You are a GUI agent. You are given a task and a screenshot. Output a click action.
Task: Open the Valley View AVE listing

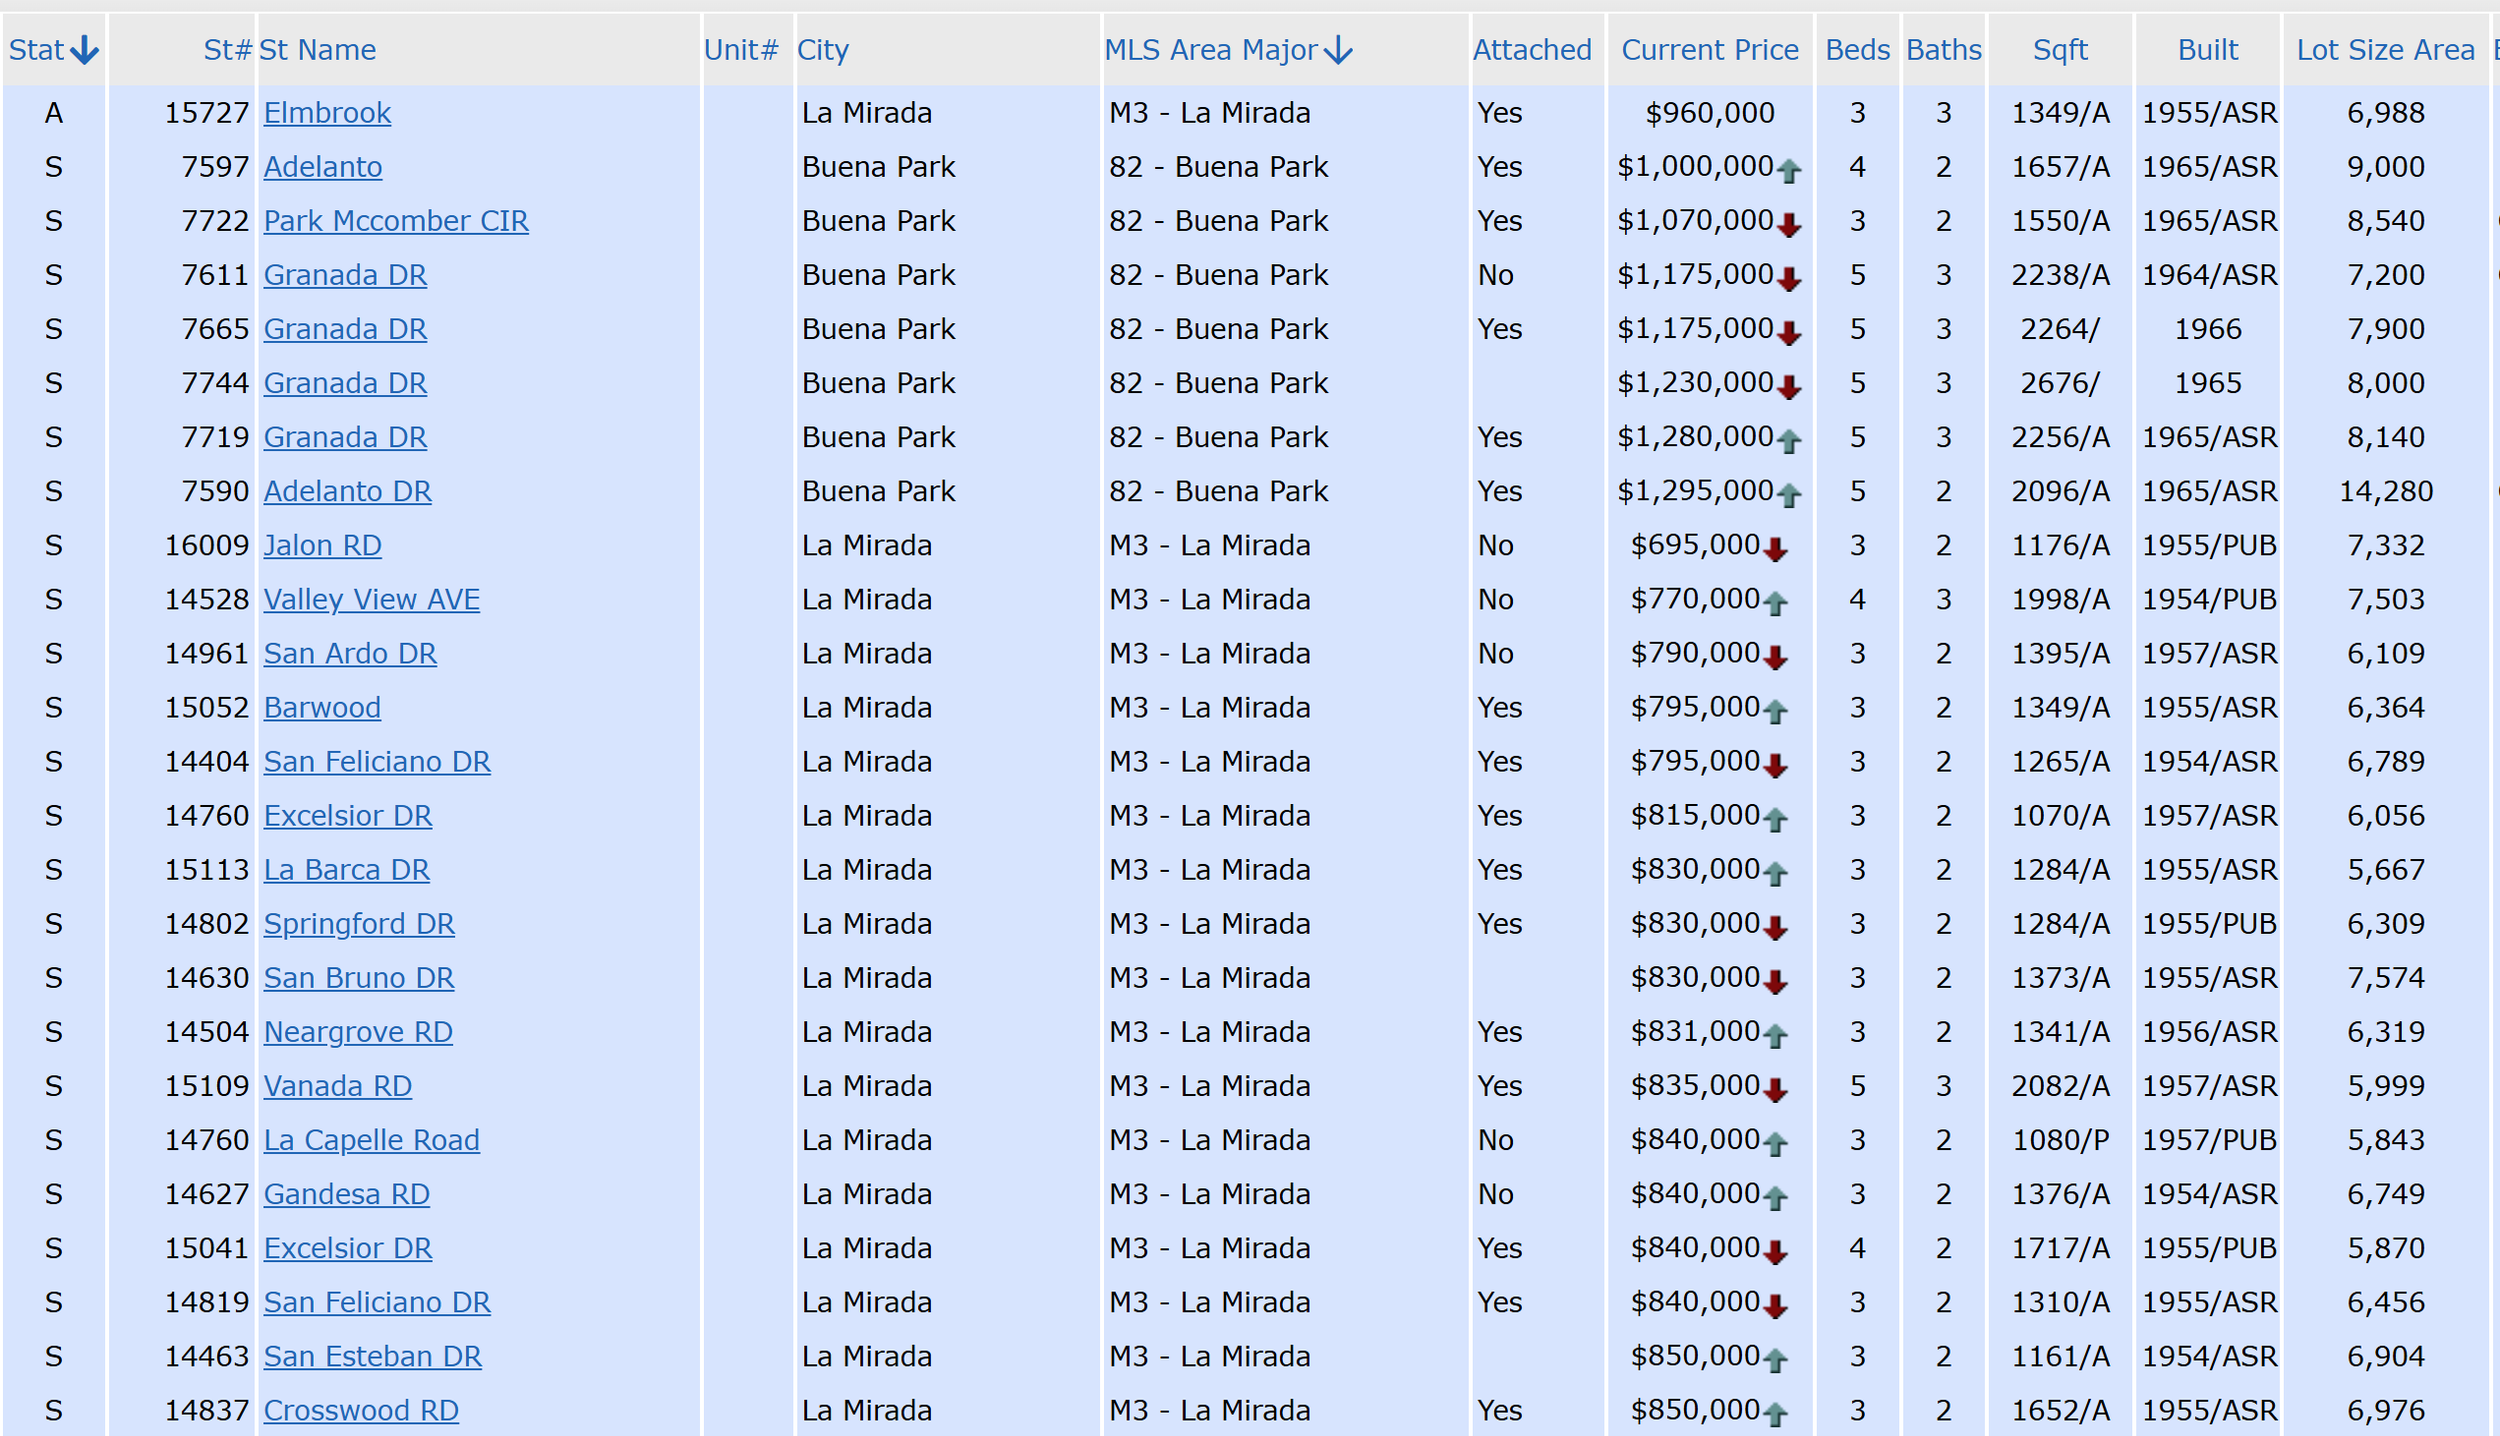(x=371, y=599)
